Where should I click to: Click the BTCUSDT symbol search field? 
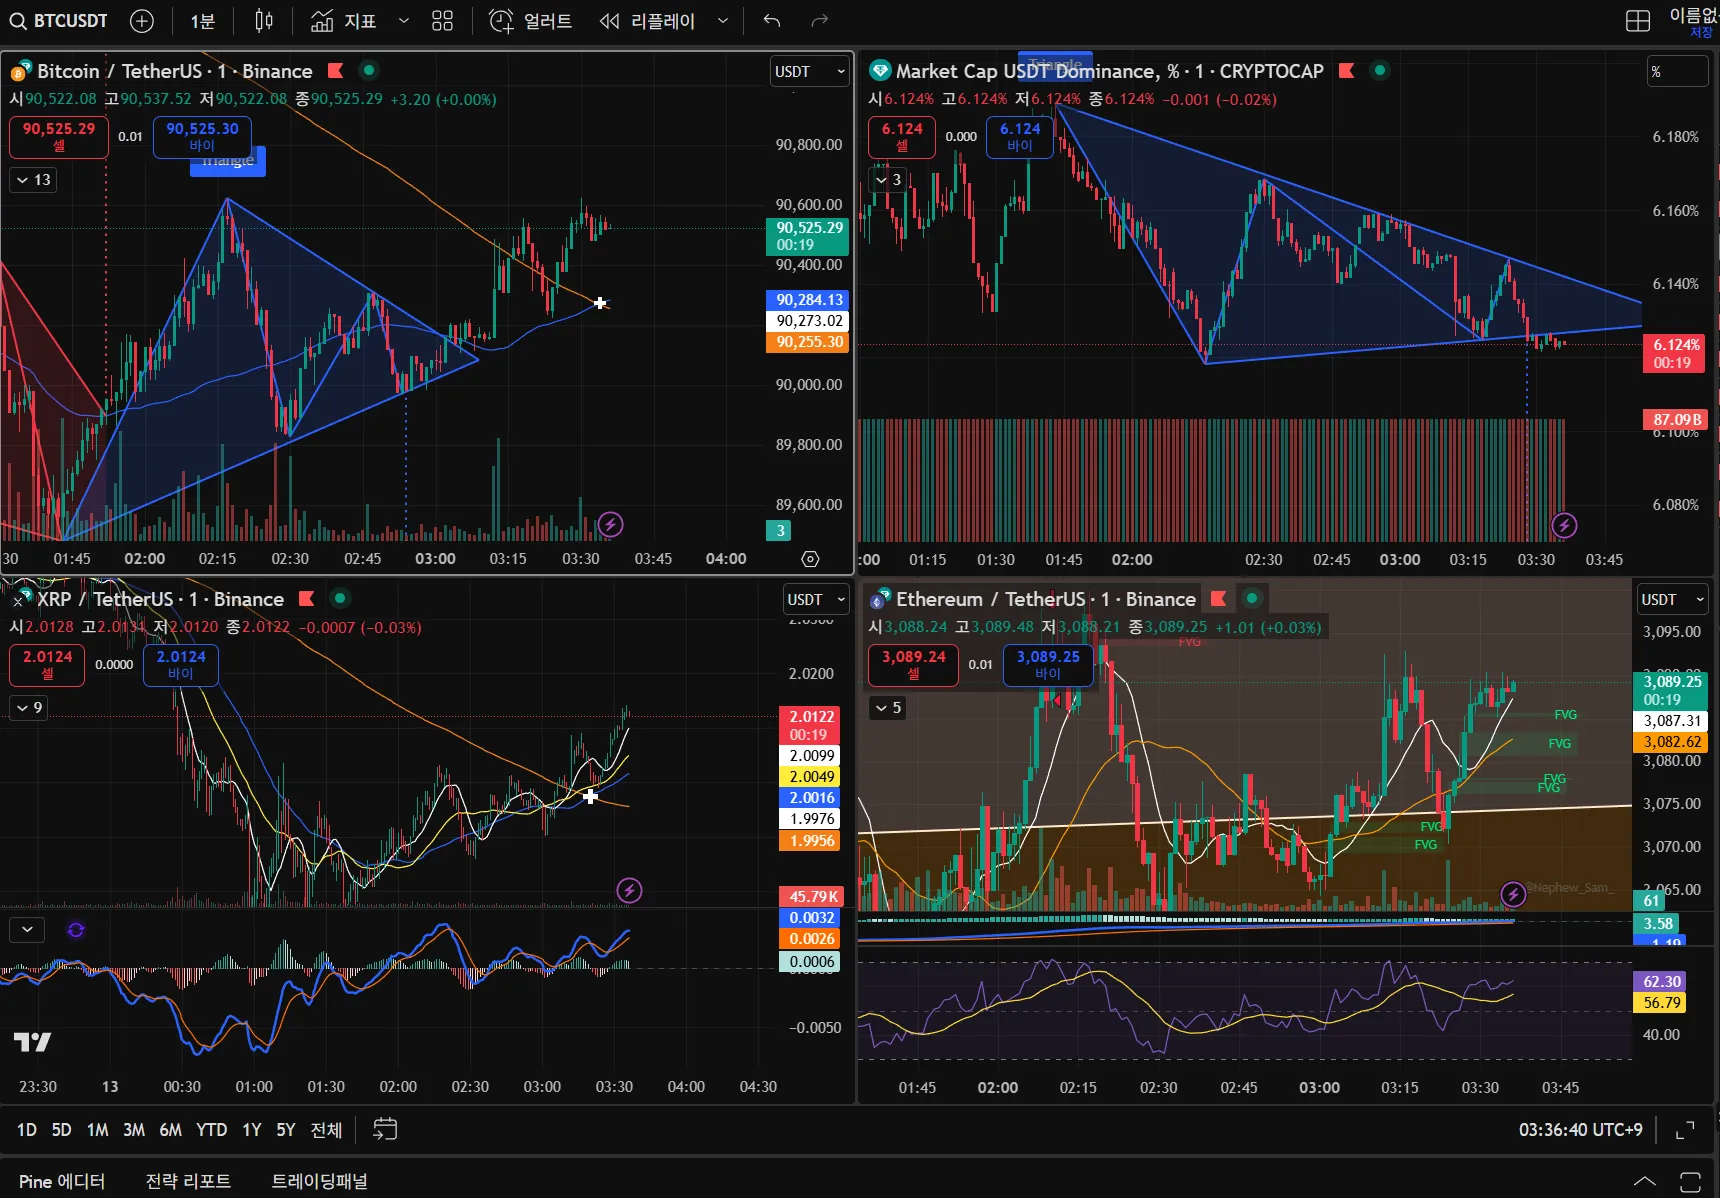(x=60, y=21)
